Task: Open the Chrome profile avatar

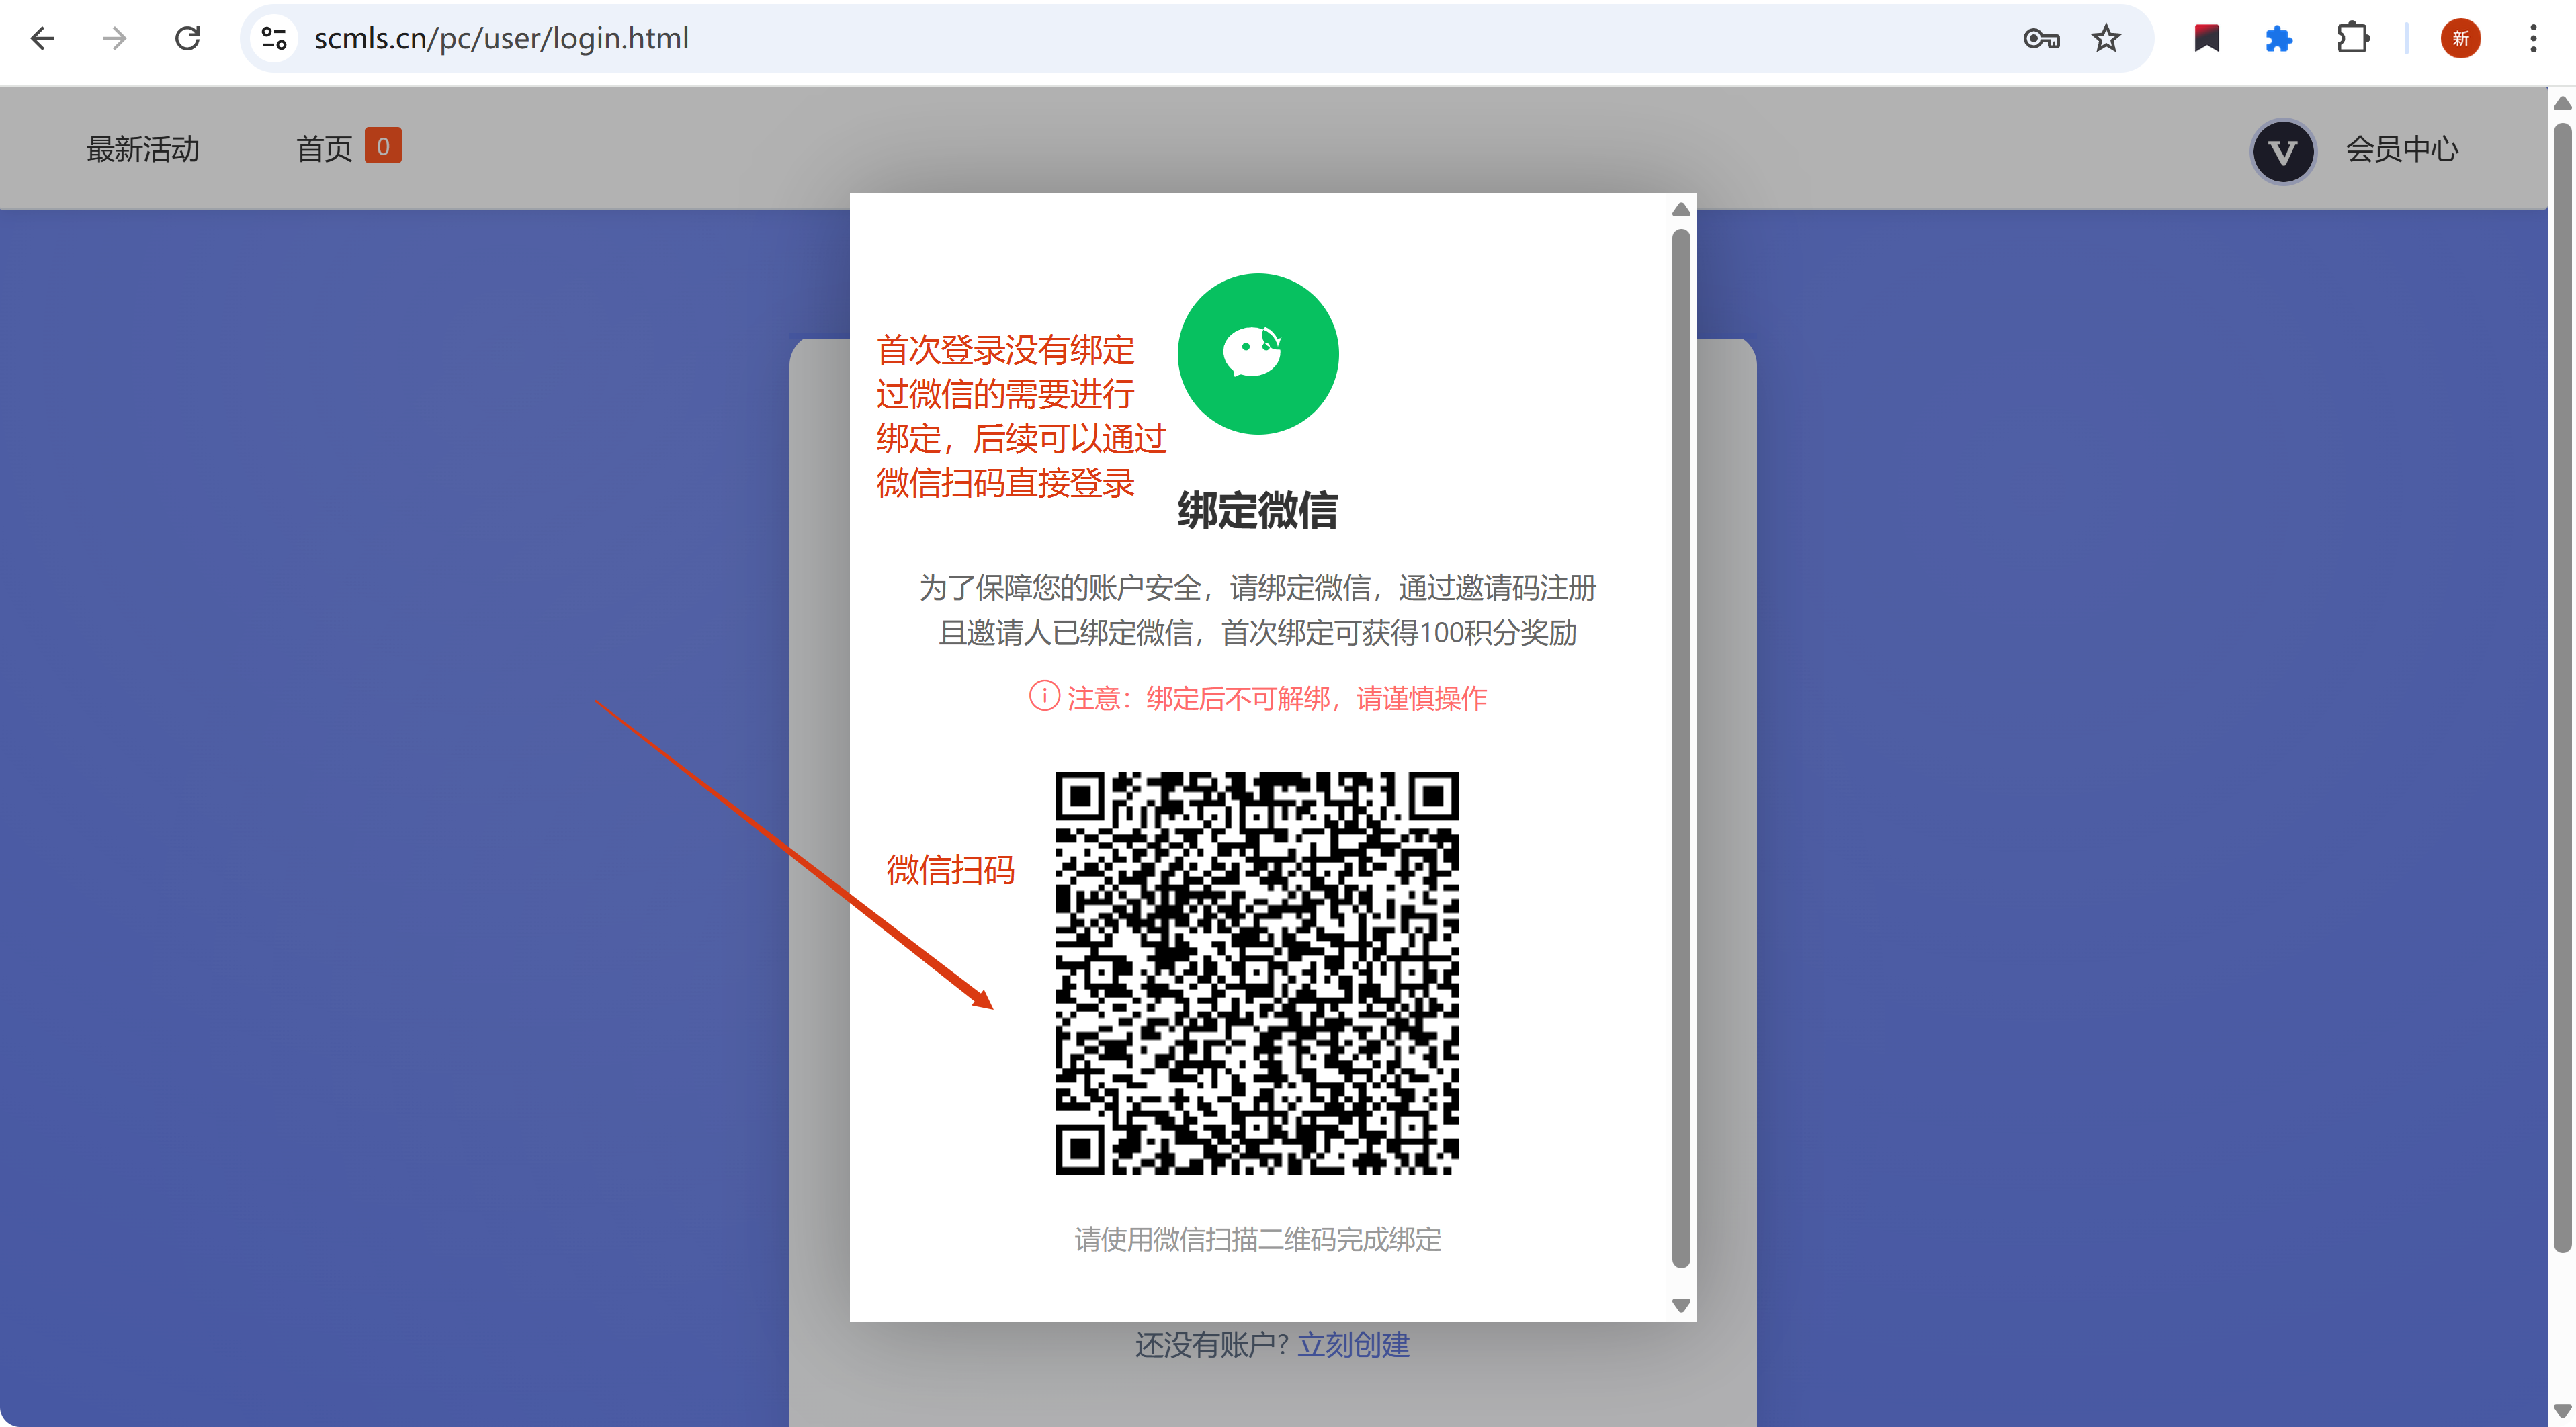Action: click(2460, 38)
